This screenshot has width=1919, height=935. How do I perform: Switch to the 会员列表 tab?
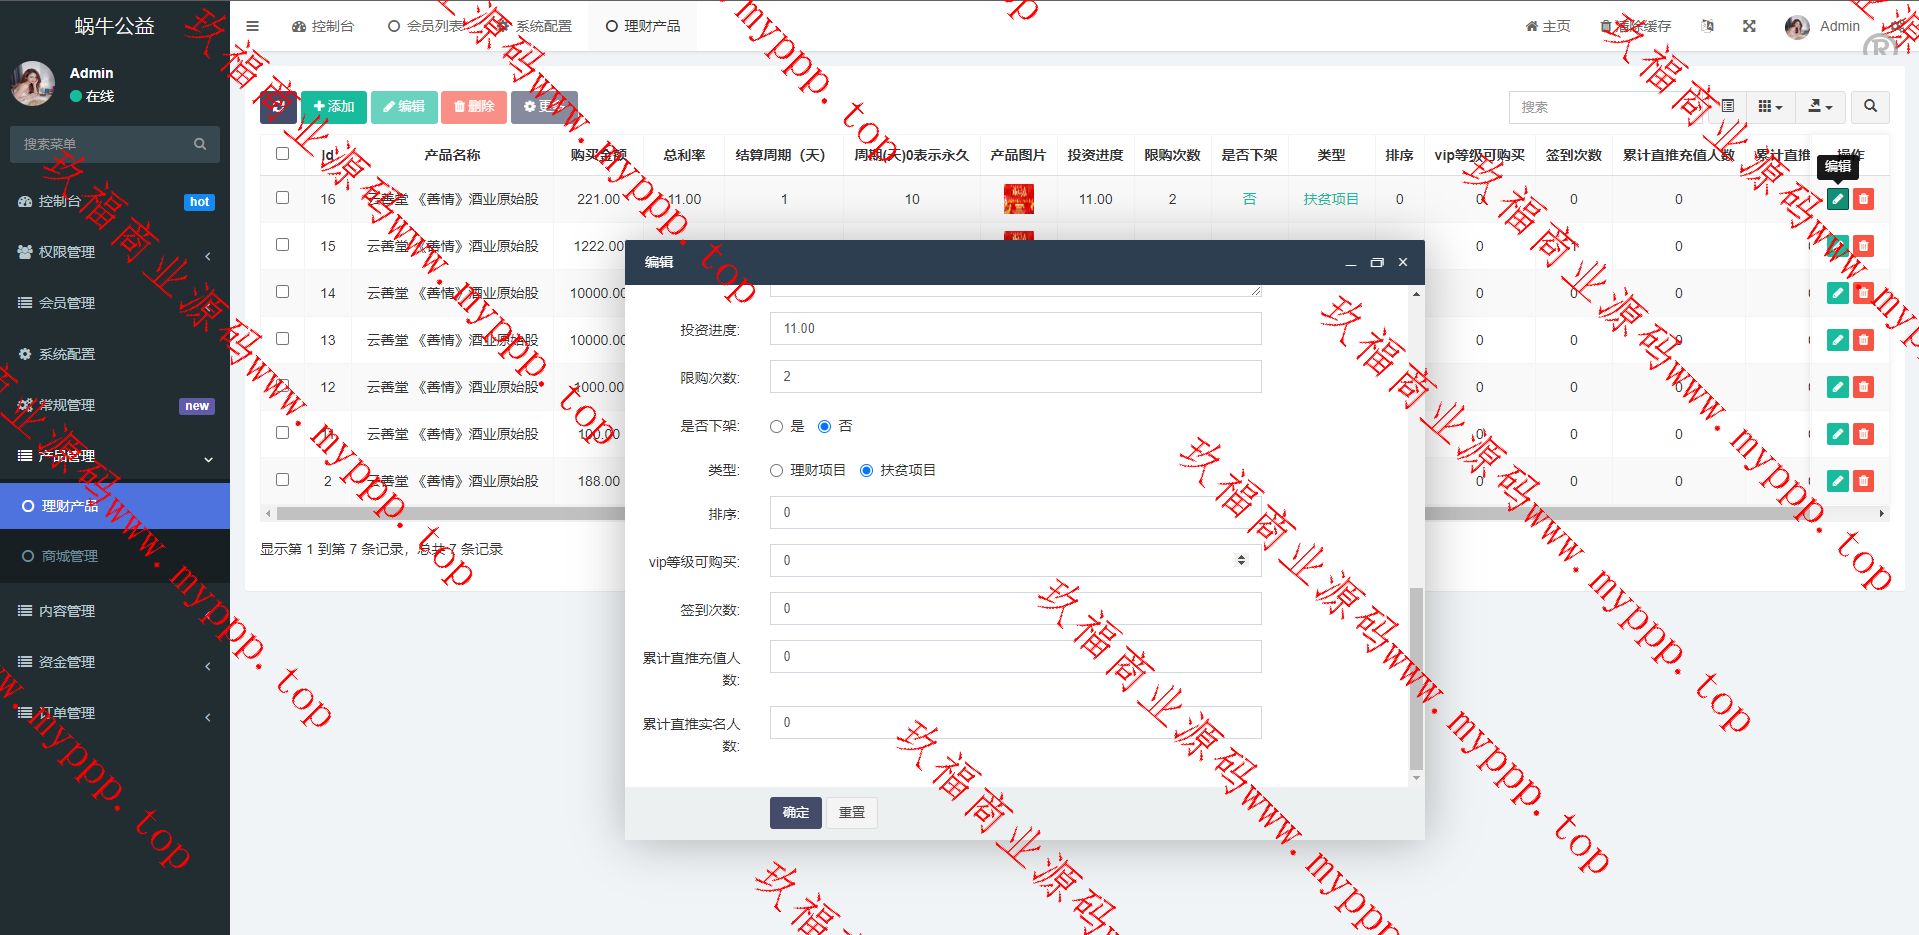[427, 26]
